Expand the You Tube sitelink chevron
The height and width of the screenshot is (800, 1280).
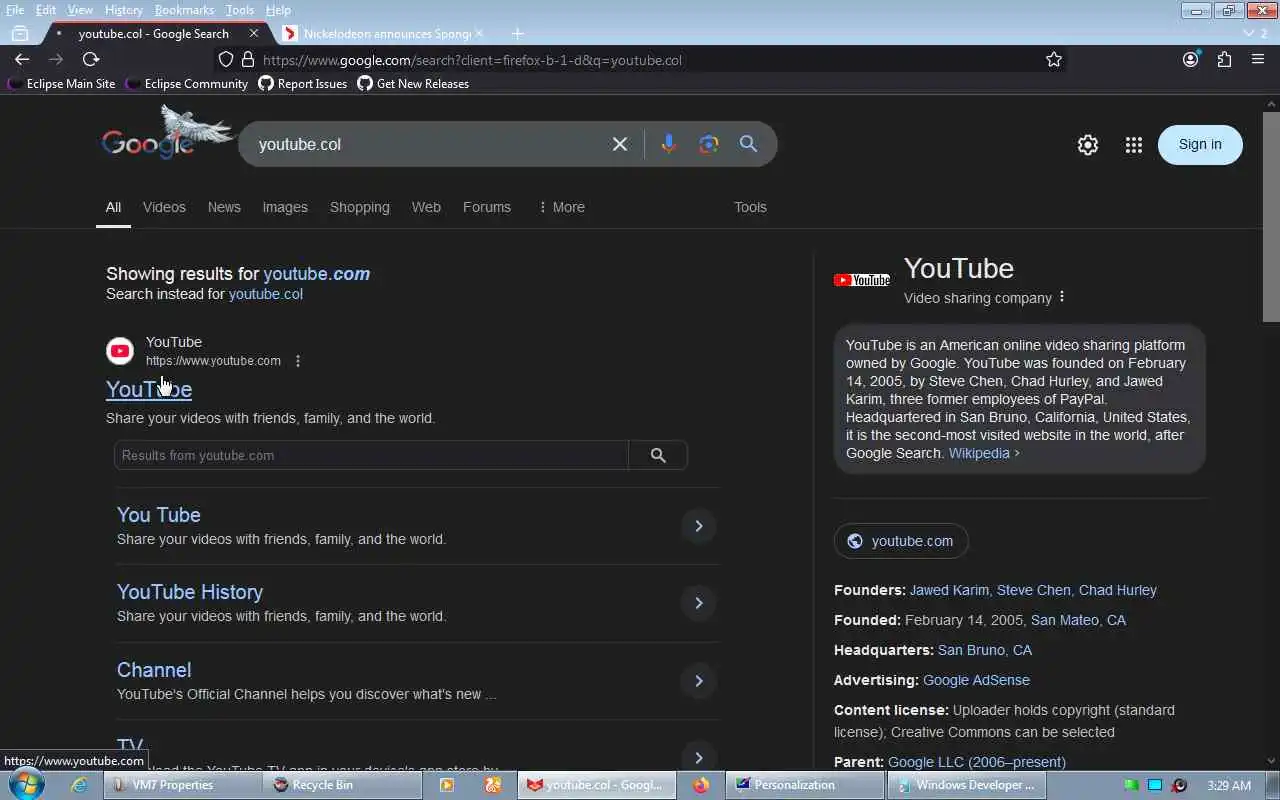tap(699, 526)
